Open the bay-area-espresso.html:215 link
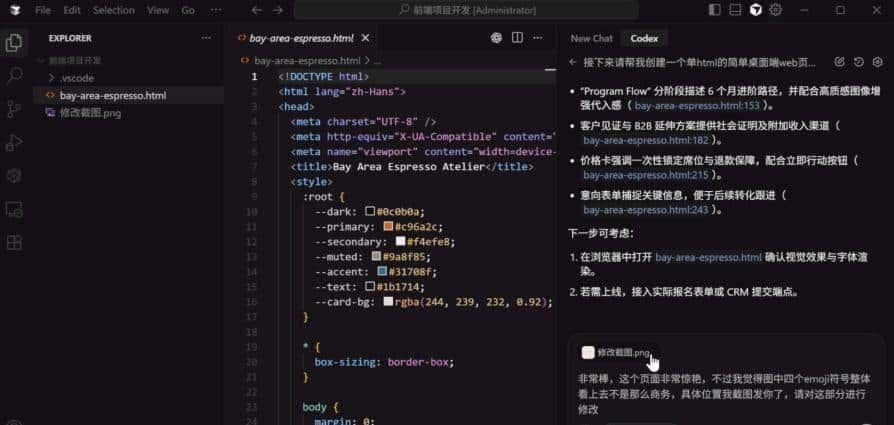 pos(645,175)
